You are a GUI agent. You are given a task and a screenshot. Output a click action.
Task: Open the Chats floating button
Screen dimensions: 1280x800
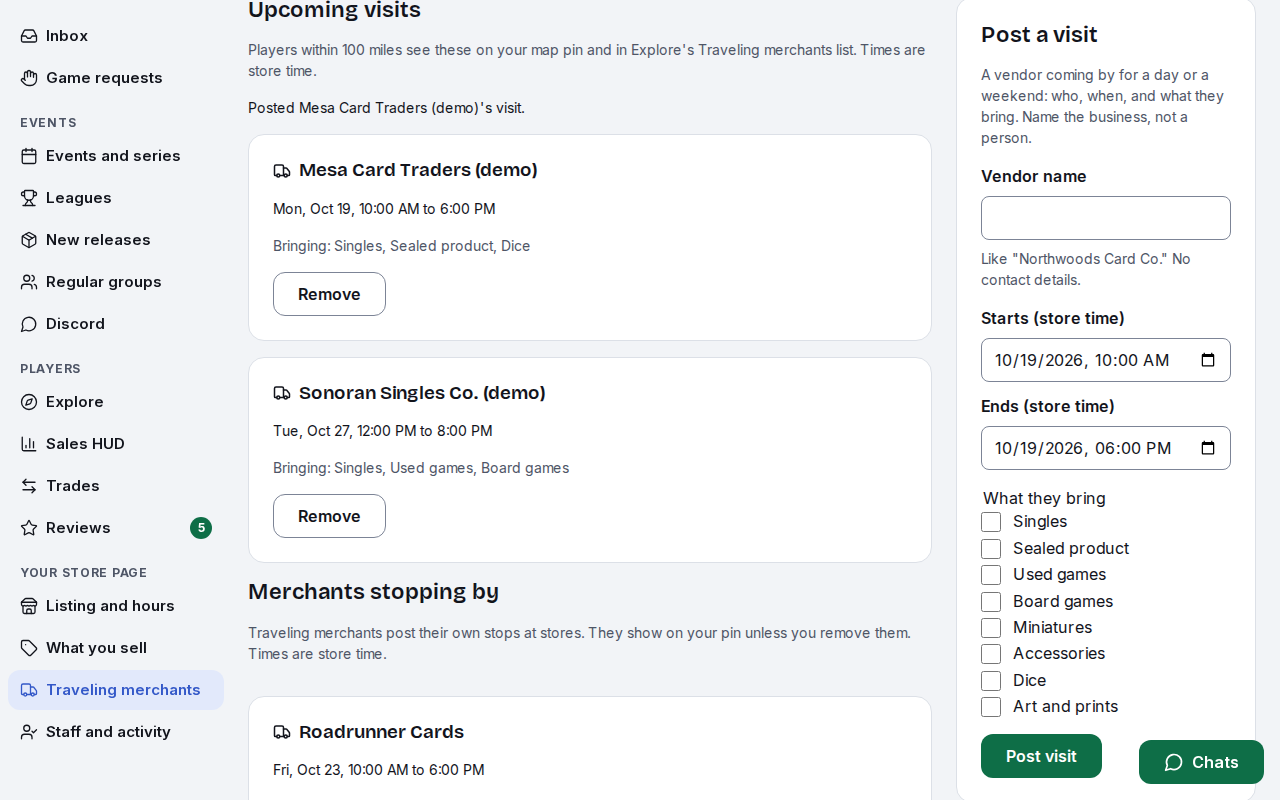point(1201,762)
